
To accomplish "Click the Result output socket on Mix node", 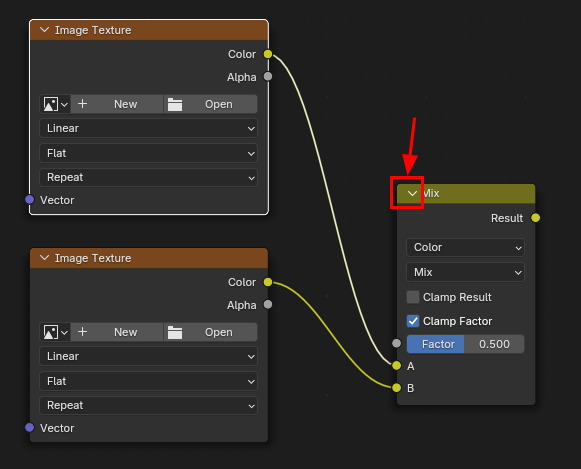I will 535,218.
